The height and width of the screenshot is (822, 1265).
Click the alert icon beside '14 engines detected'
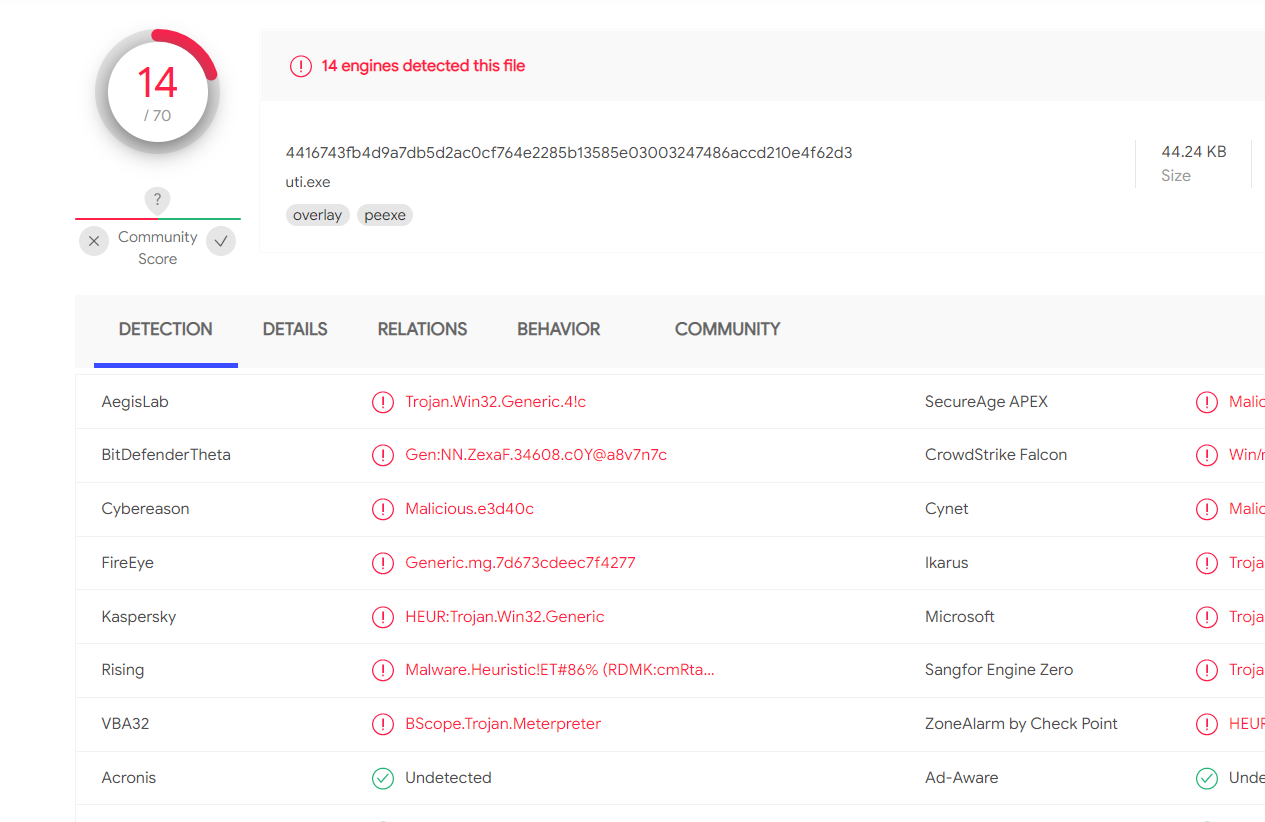(301, 66)
